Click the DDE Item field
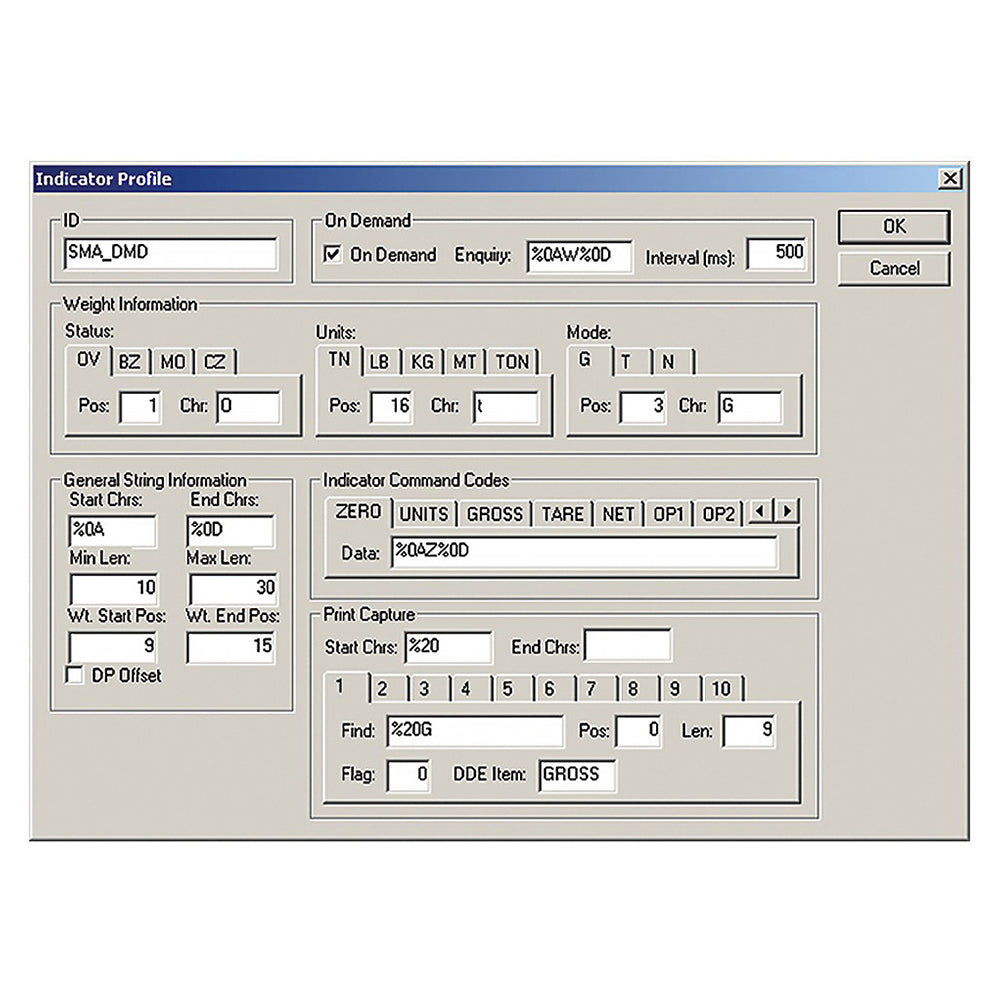Image resolution: width=1000 pixels, height=1000 pixels. click(577, 775)
